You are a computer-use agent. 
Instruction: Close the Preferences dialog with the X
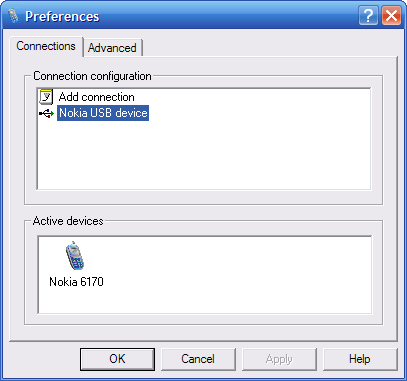(391, 15)
